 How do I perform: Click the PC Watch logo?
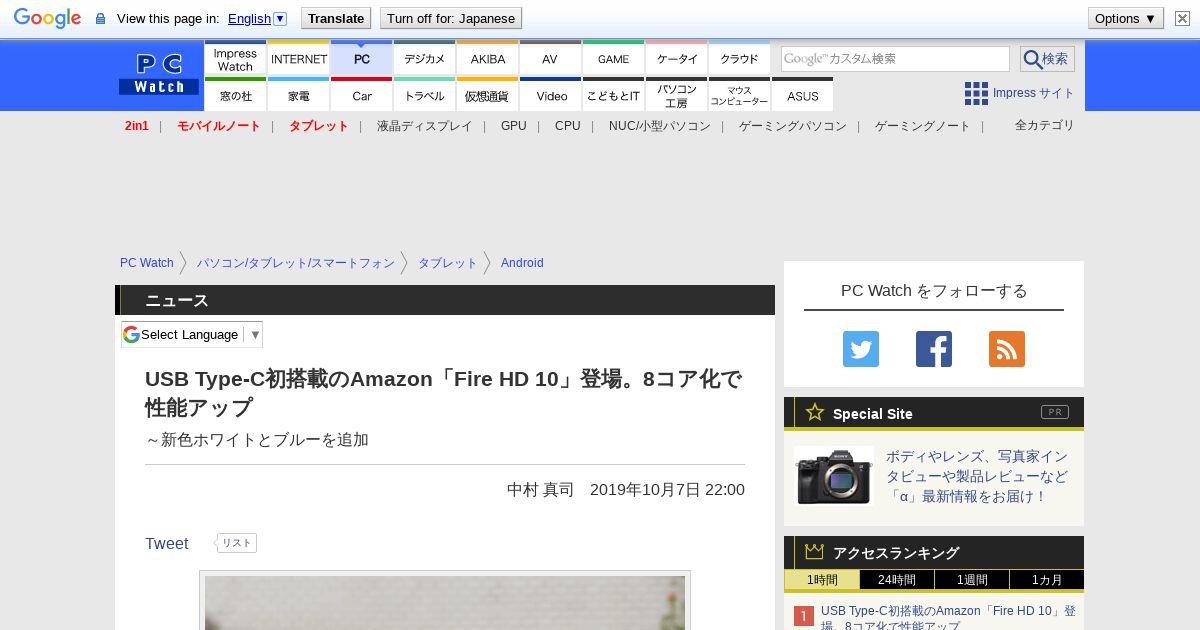(x=159, y=75)
